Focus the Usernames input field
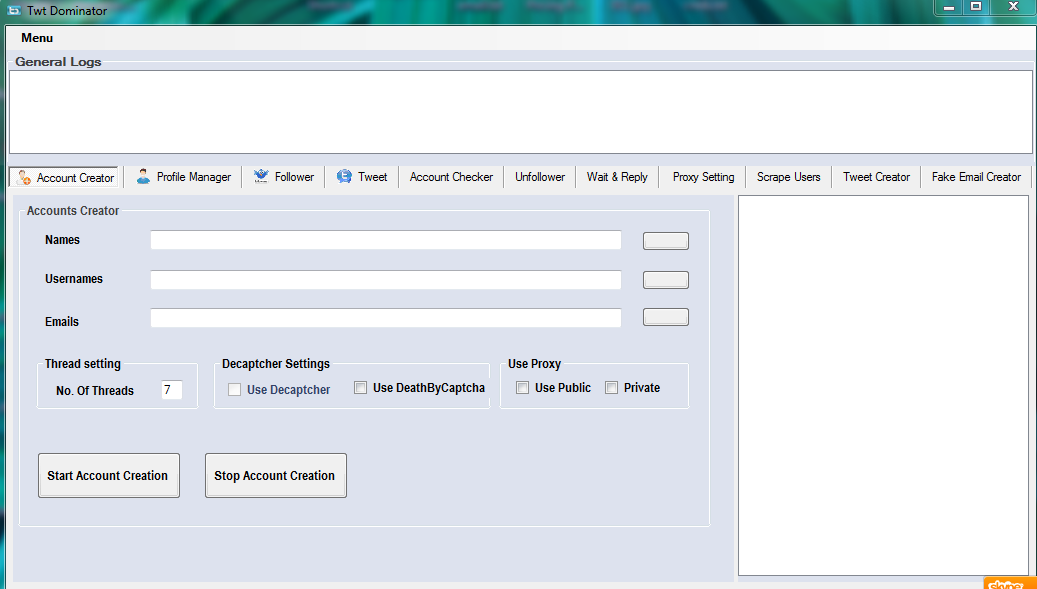Screen dimensions: 1037x589 tap(386, 280)
